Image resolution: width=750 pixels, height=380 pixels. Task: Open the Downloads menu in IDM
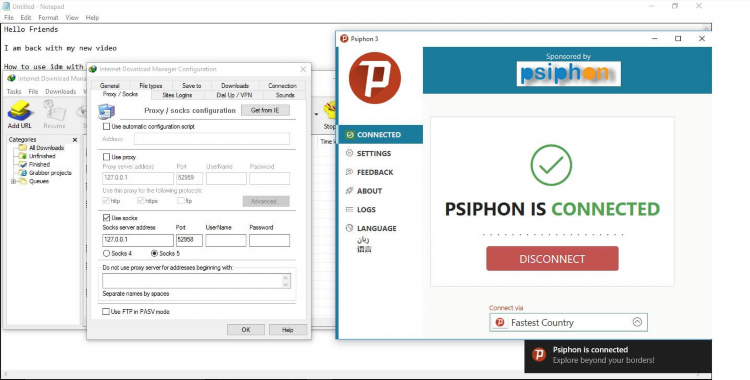coord(61,91)
